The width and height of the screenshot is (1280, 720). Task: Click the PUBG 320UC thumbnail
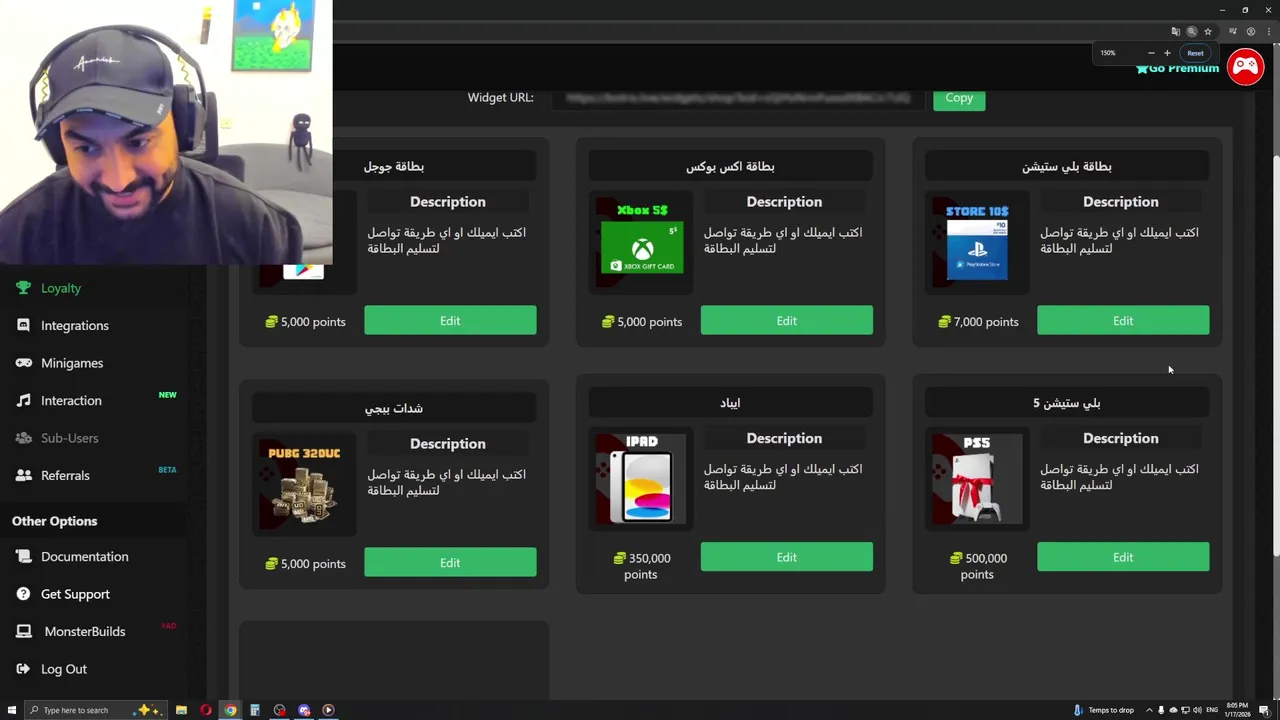[x=304, y=484]
